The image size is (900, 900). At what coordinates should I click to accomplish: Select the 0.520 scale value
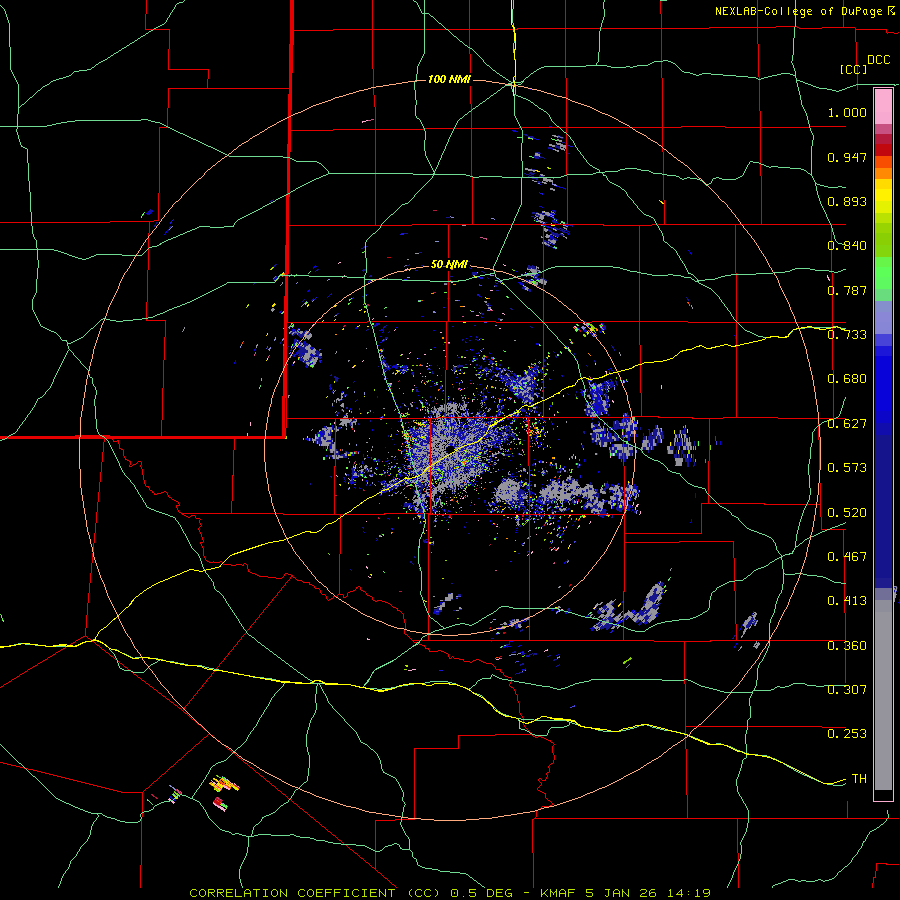click(847, 512)
